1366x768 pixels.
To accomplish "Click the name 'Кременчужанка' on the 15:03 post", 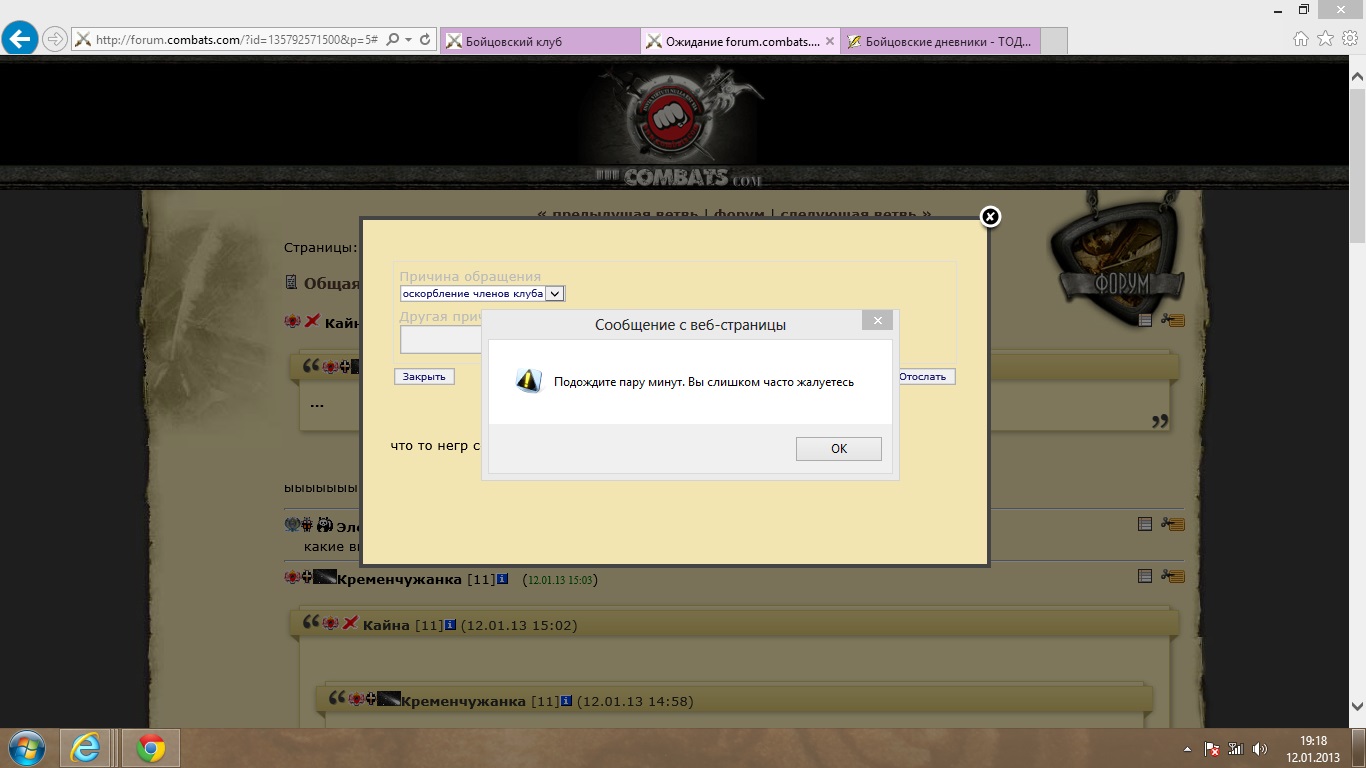I will [x=399, y=579].
